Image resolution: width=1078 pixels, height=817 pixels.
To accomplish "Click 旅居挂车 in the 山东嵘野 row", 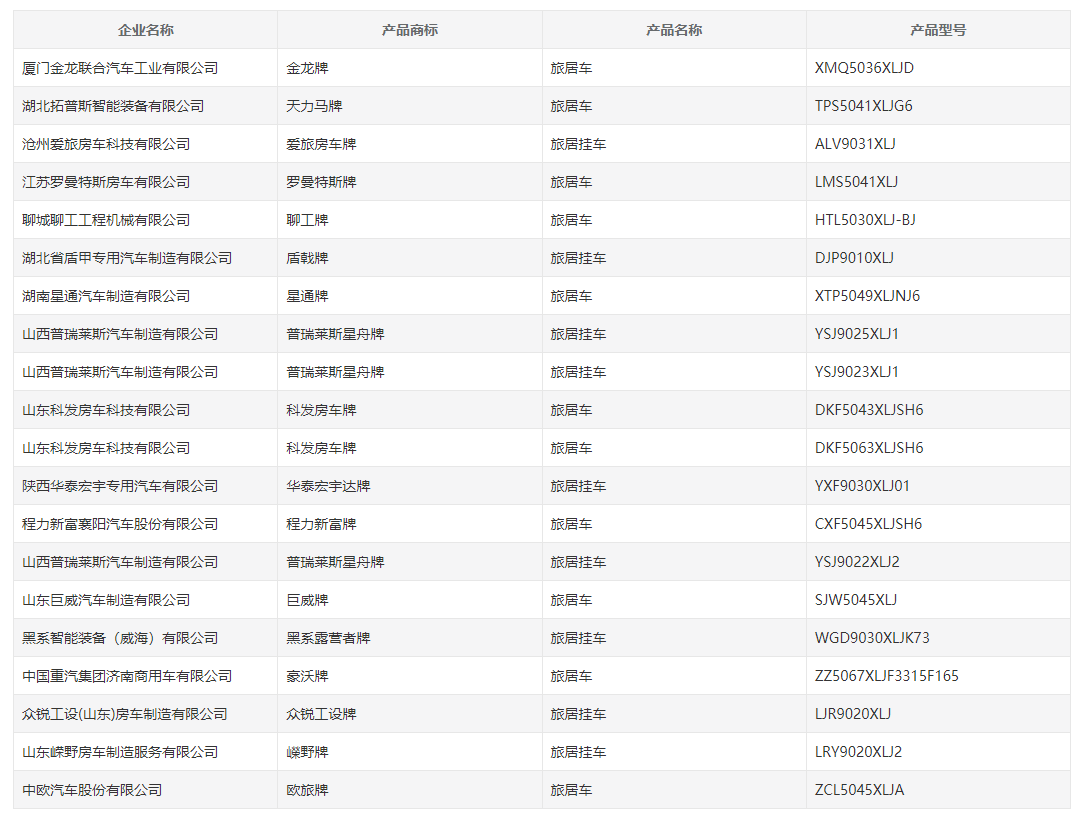I will click(x=578, y=752).
